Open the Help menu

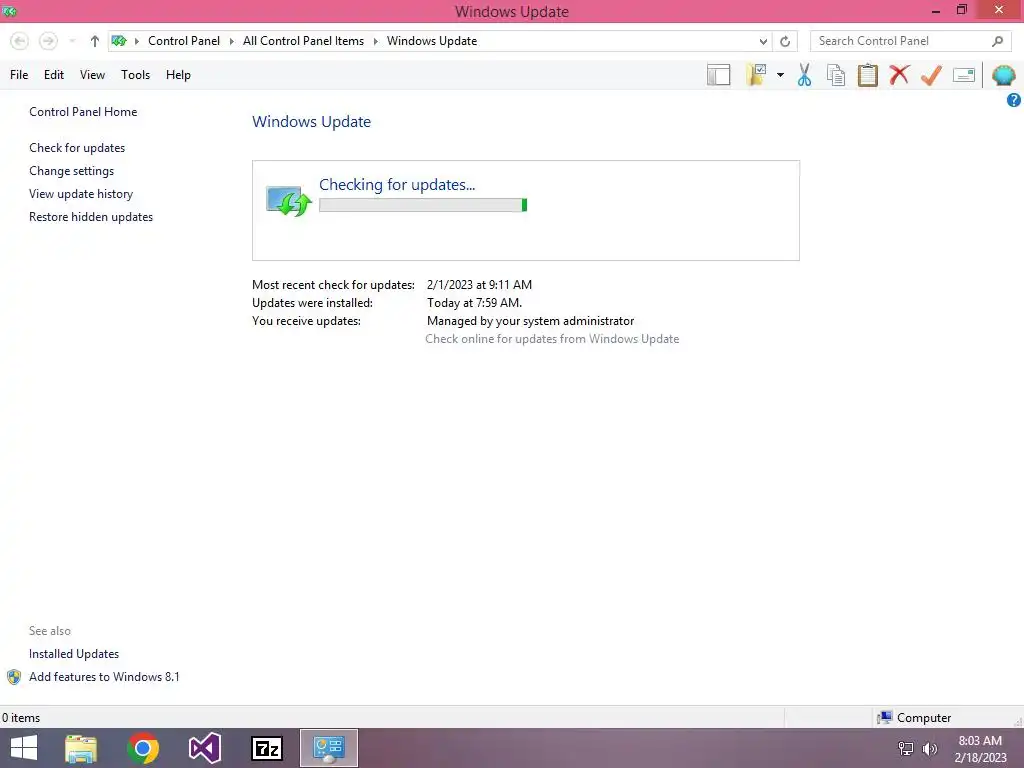(x=178, y=75)
